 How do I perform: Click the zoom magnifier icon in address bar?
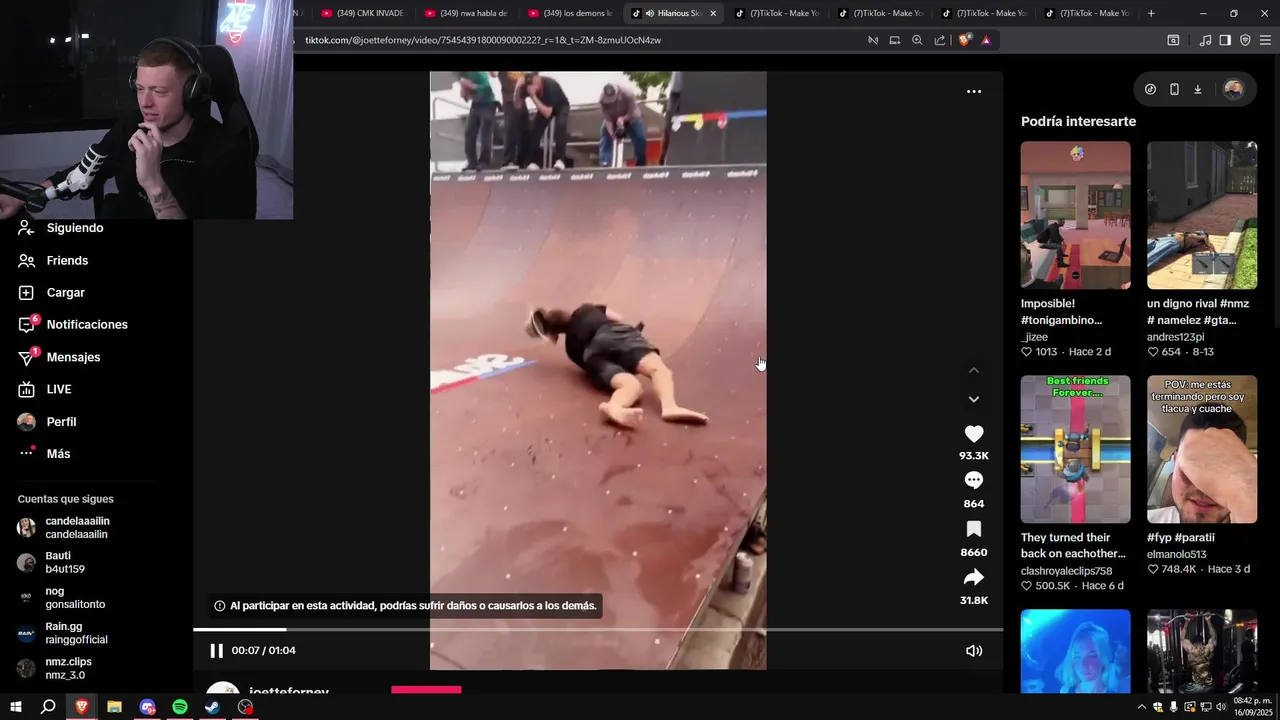917,40
